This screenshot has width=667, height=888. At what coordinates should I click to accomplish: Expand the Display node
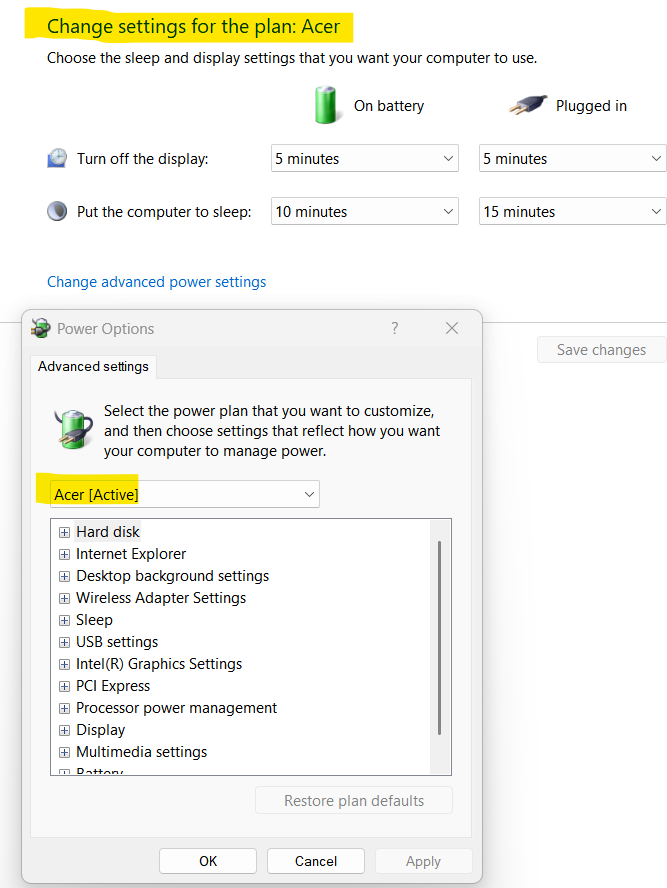(65, 731)
